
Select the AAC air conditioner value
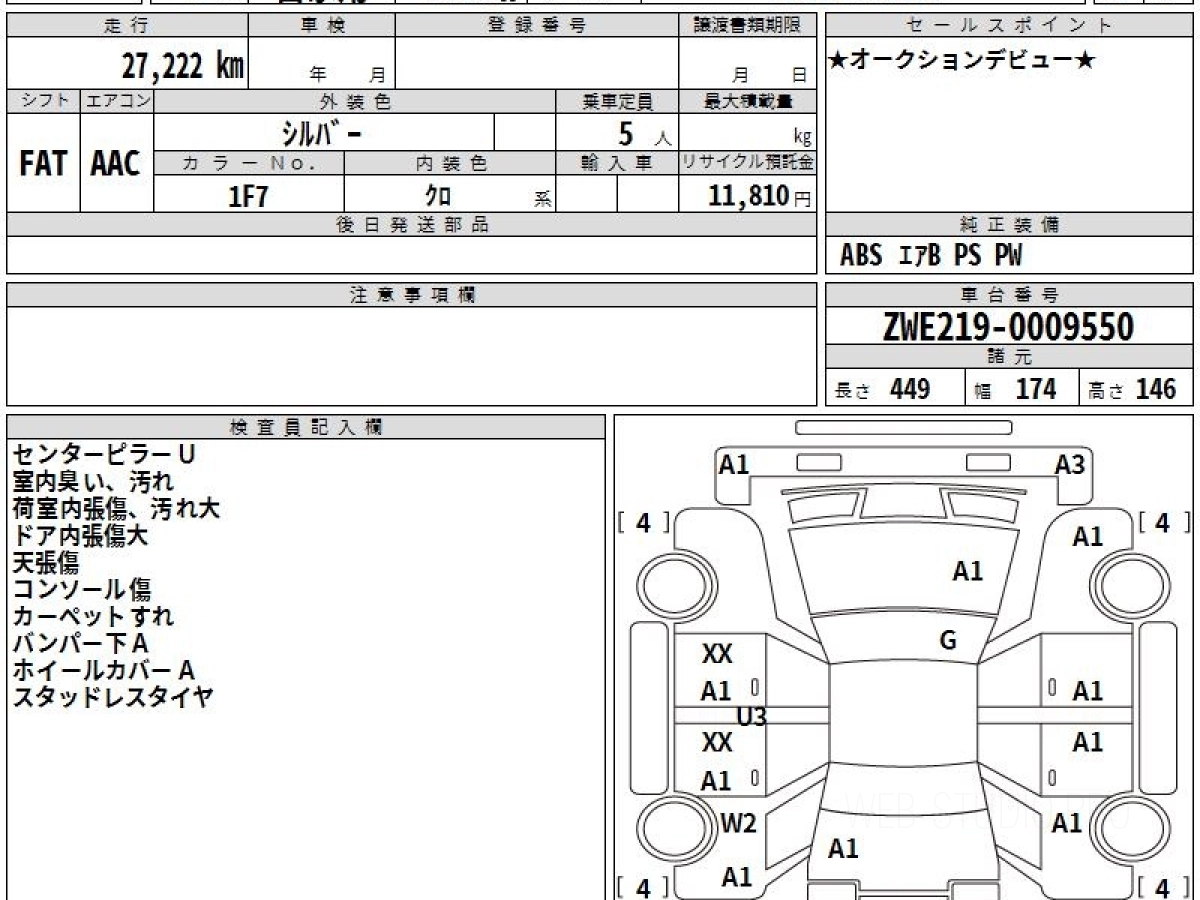[x=116, y=164]
